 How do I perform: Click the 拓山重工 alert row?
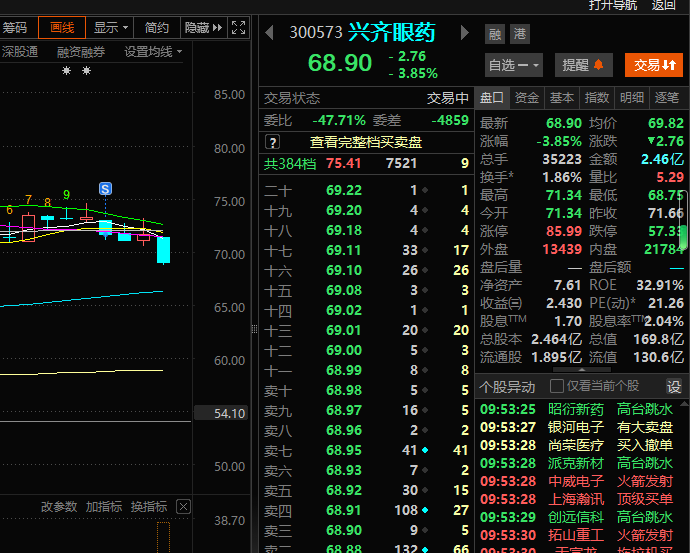576,535
